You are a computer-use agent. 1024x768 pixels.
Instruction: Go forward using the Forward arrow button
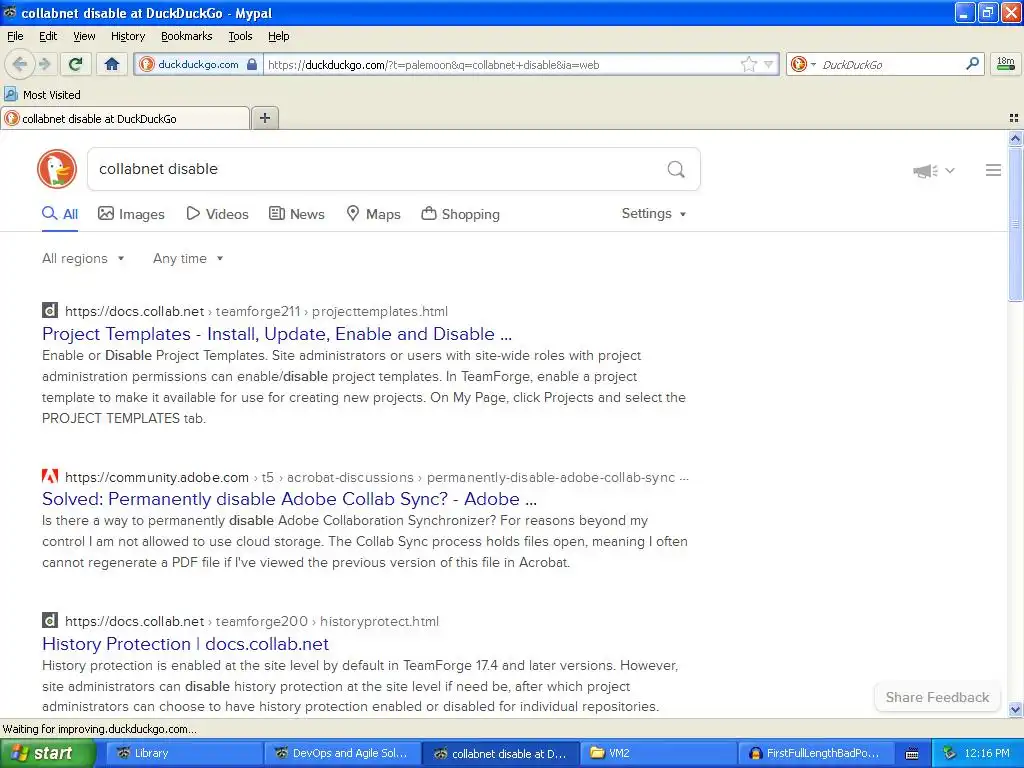[x=45, y=64]
